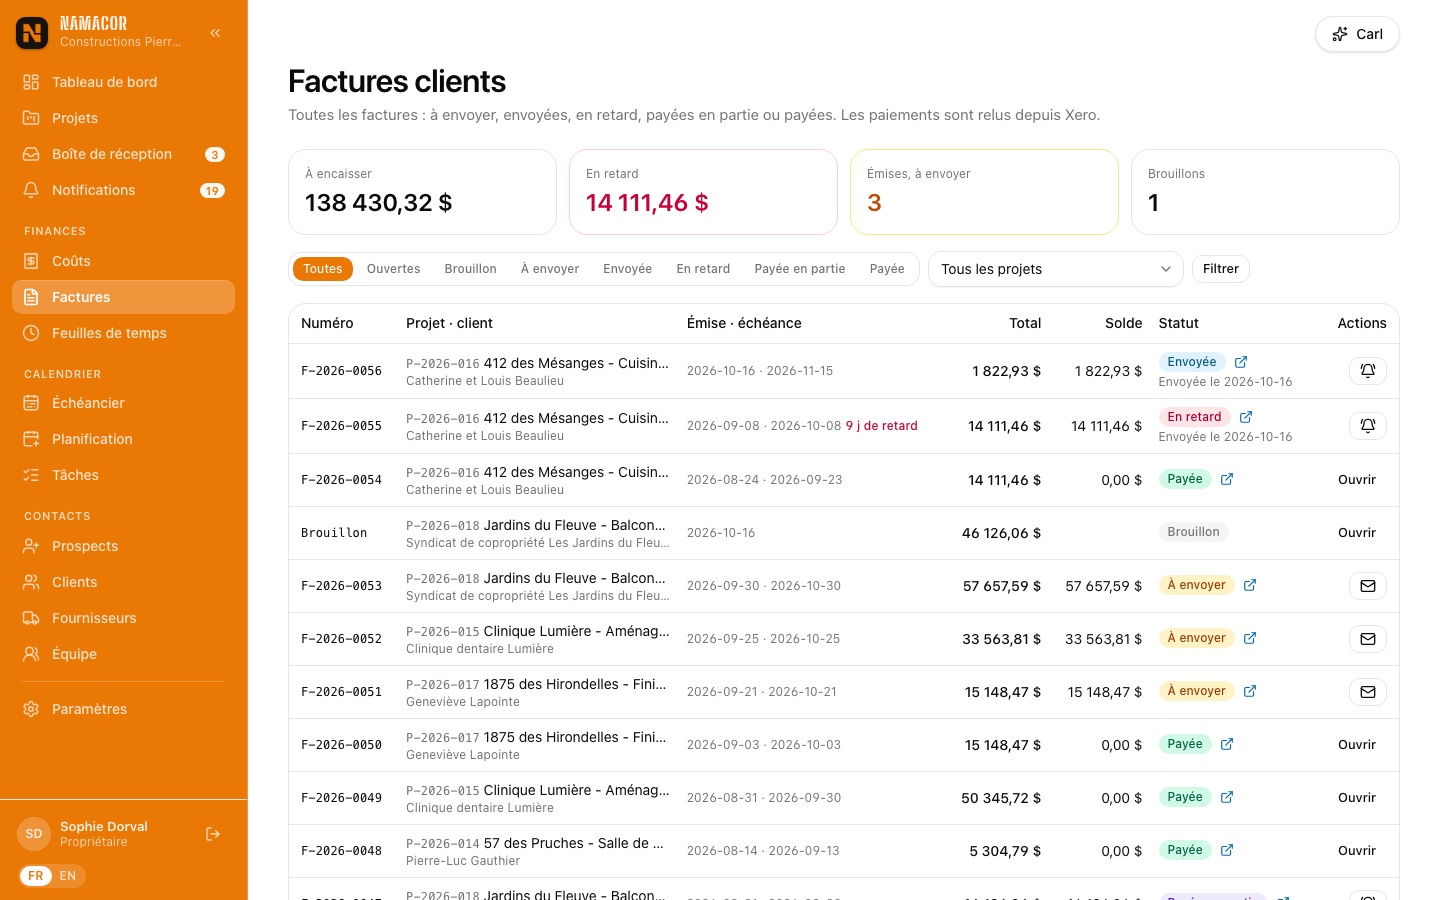The image size is (1440, 900).
Task: Collapse the sidebar with the double-chevron icon
Action: 215,33
